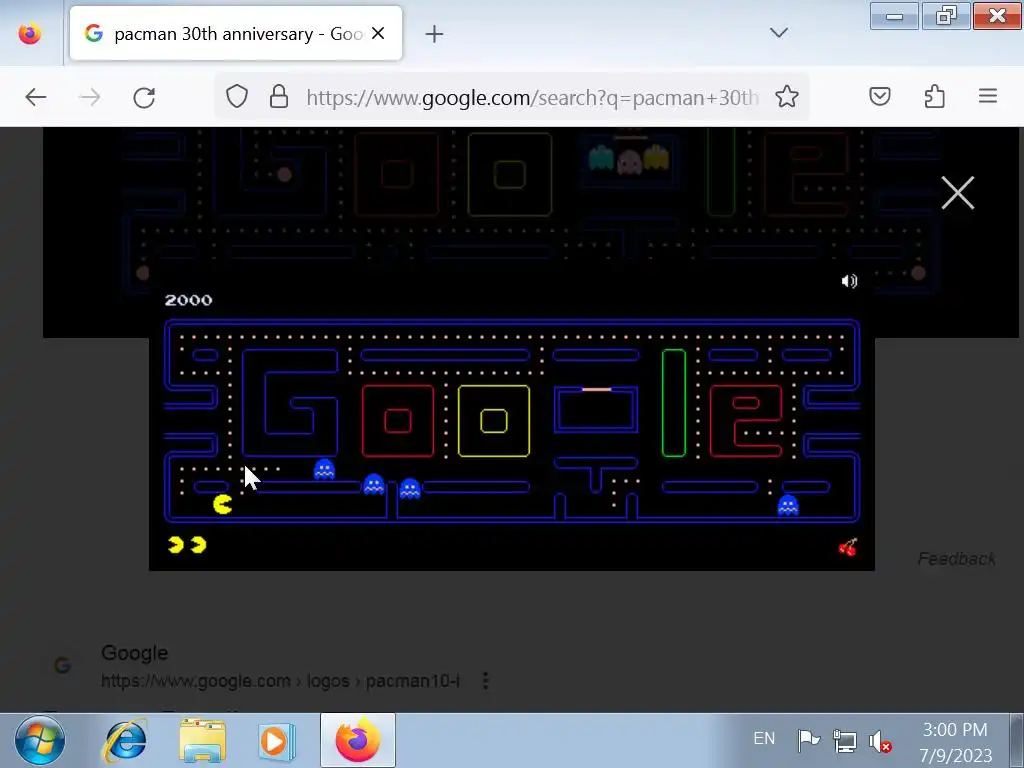Expand the list all tabs chevron
1024x768 pixels.
tap(778, 33)
